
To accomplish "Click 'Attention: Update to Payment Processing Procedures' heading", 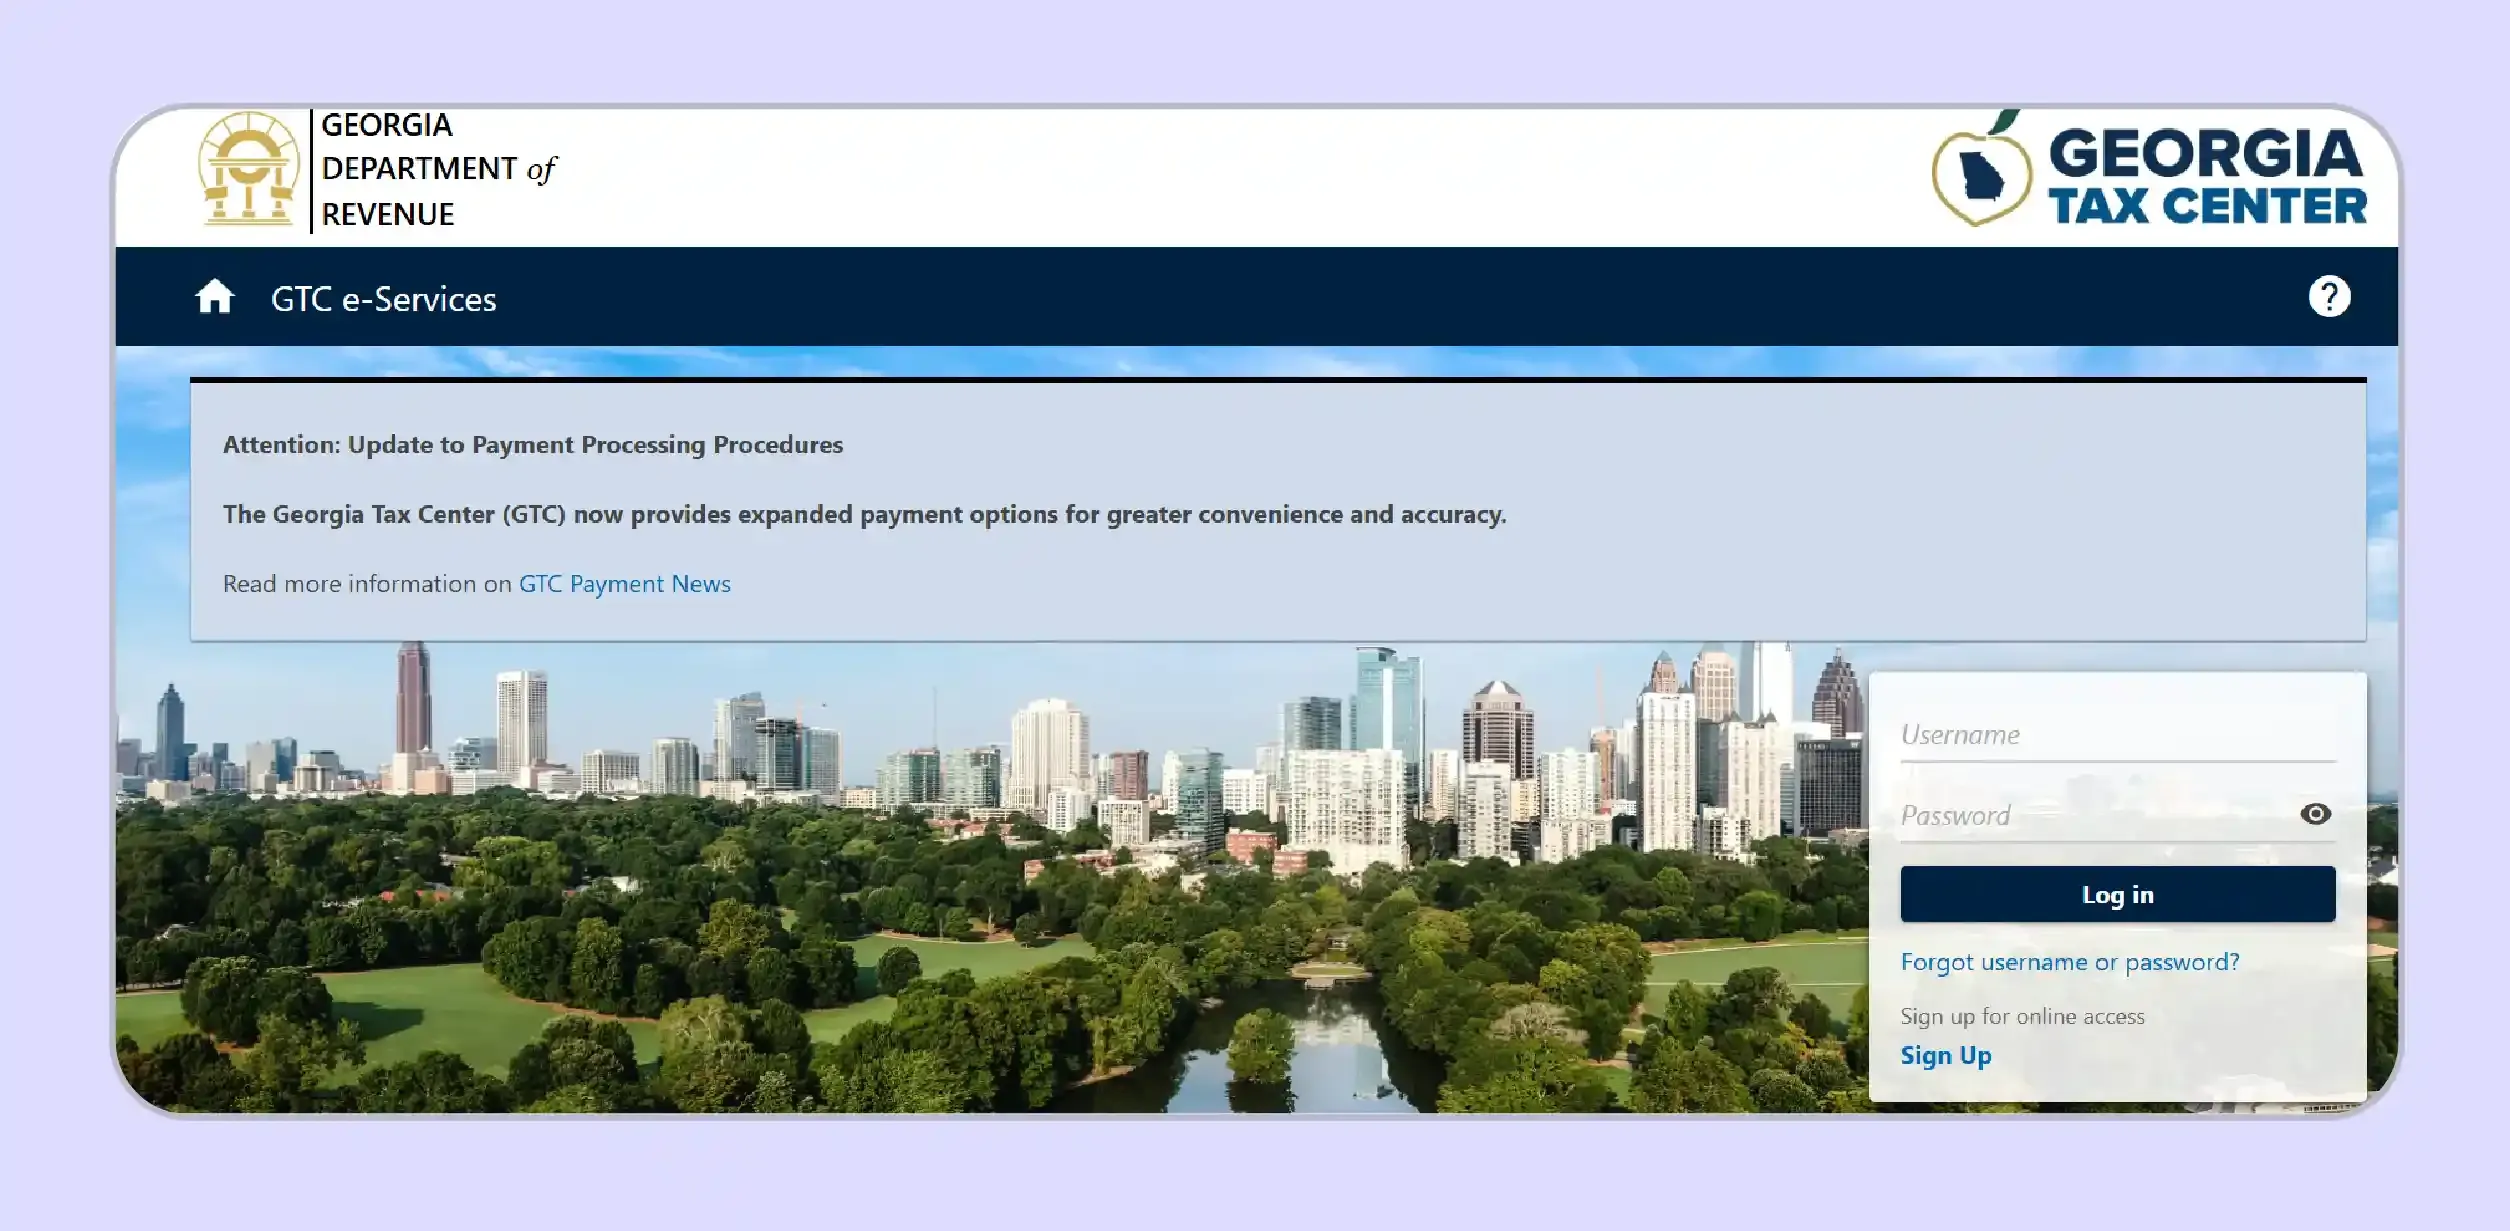I will 533,445.
